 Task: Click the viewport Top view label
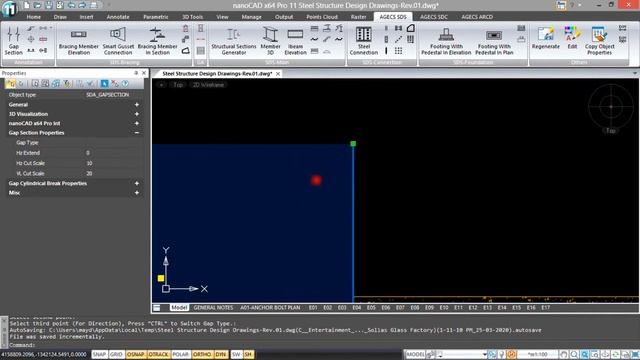(x=178, y=85)
